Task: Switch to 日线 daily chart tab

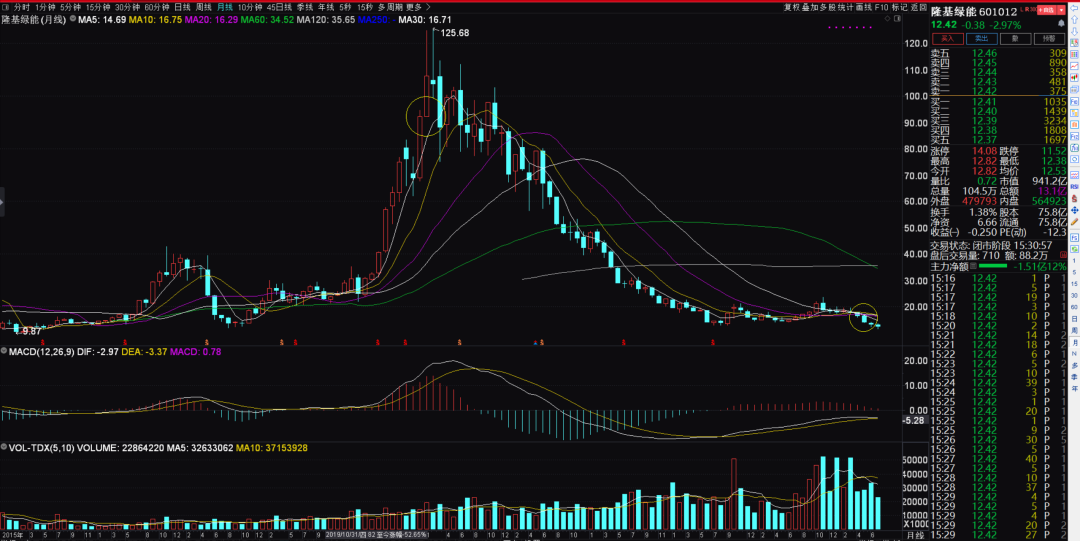Action: (183, 7)
